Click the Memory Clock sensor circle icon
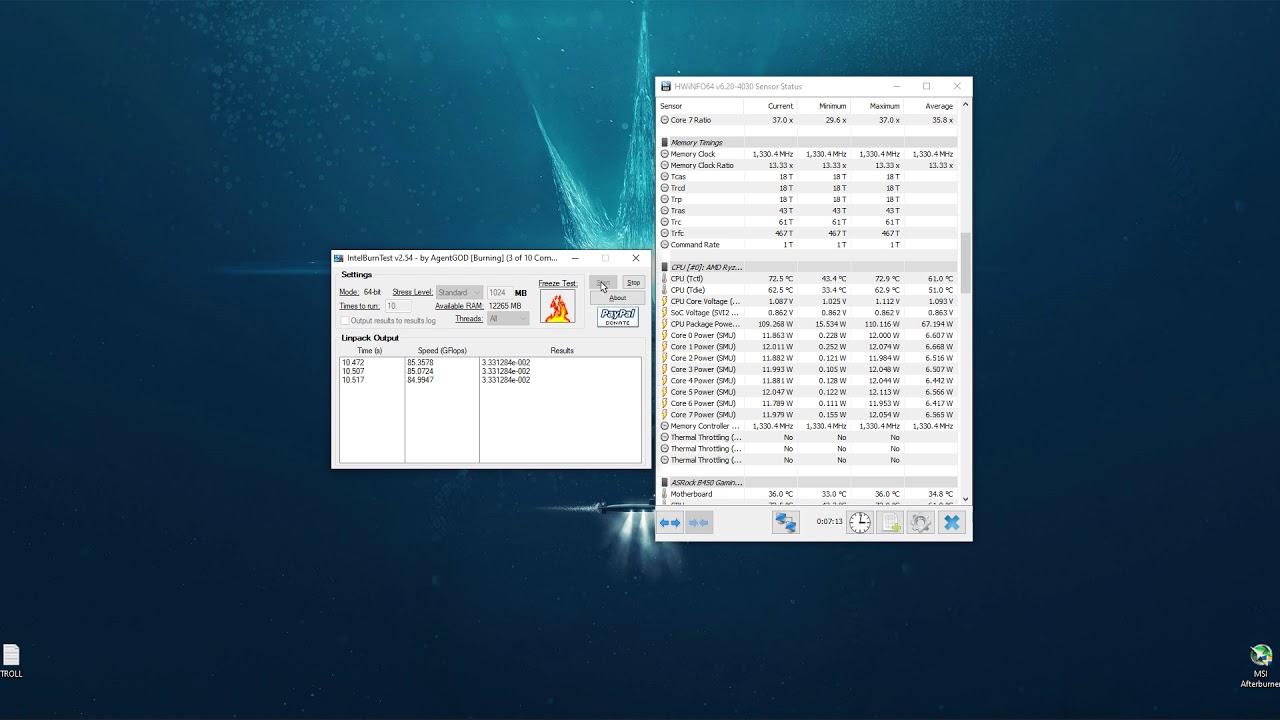 tap(665, 154)
